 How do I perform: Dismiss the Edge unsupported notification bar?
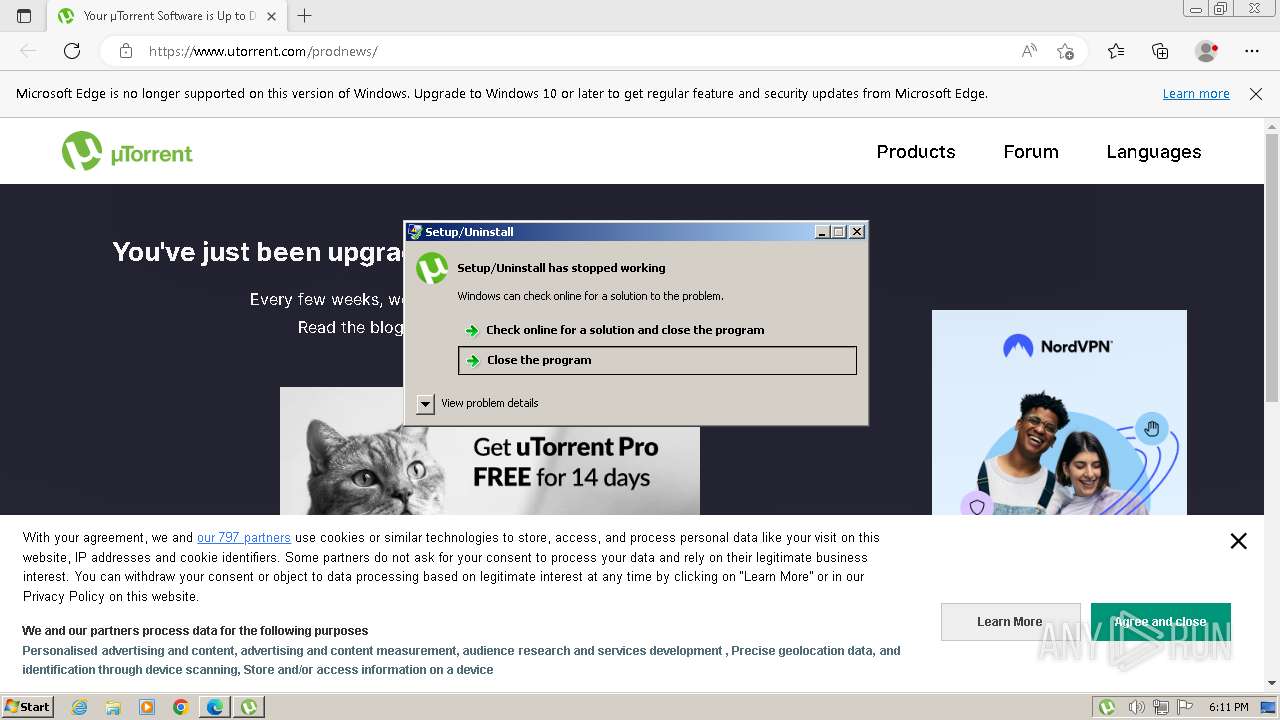point(1256,93)
